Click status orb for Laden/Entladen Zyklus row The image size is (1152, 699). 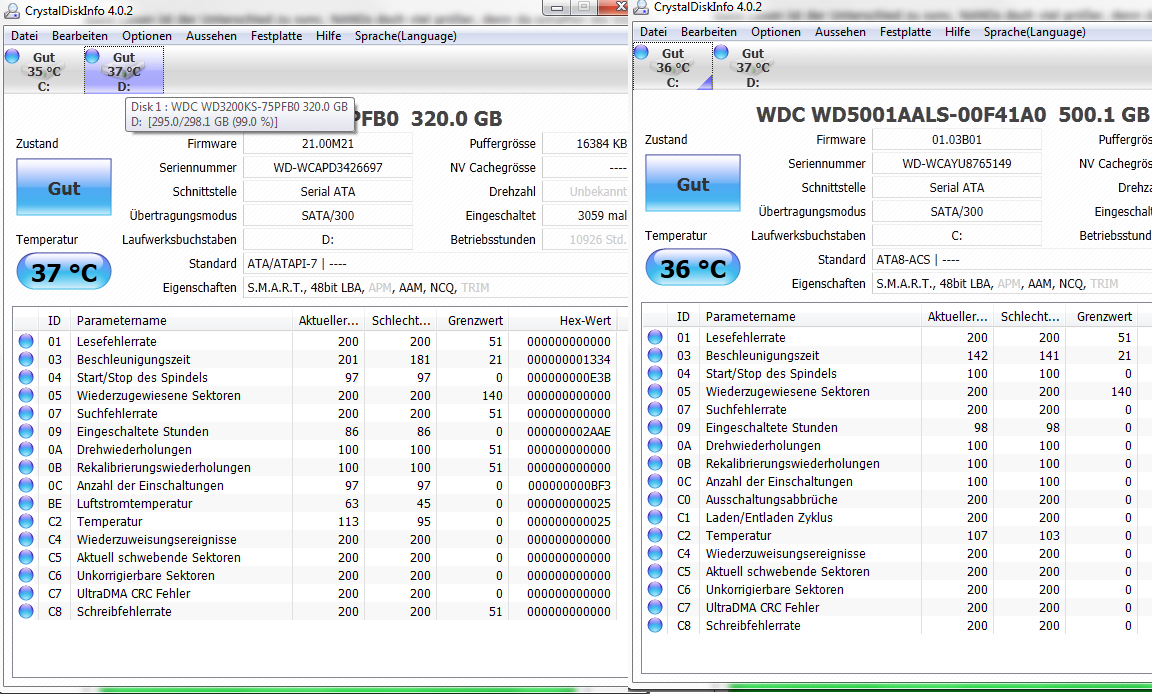click(655, 517)
